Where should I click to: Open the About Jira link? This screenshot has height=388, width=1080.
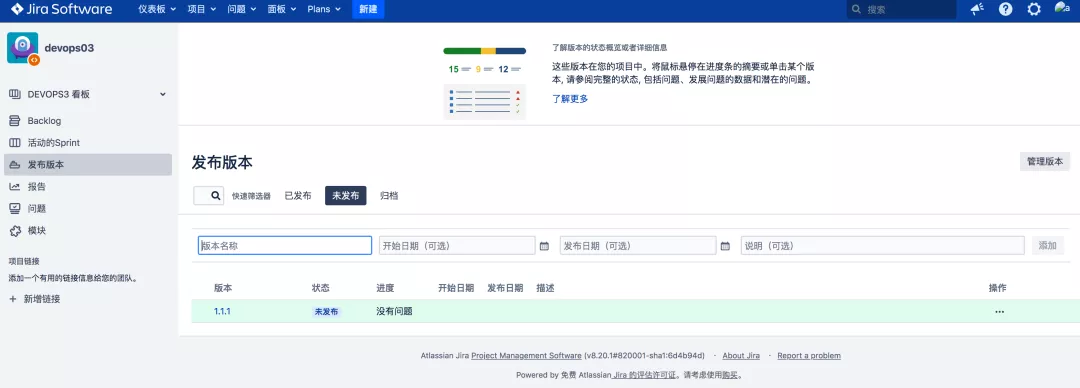click(x=741, y=356)
